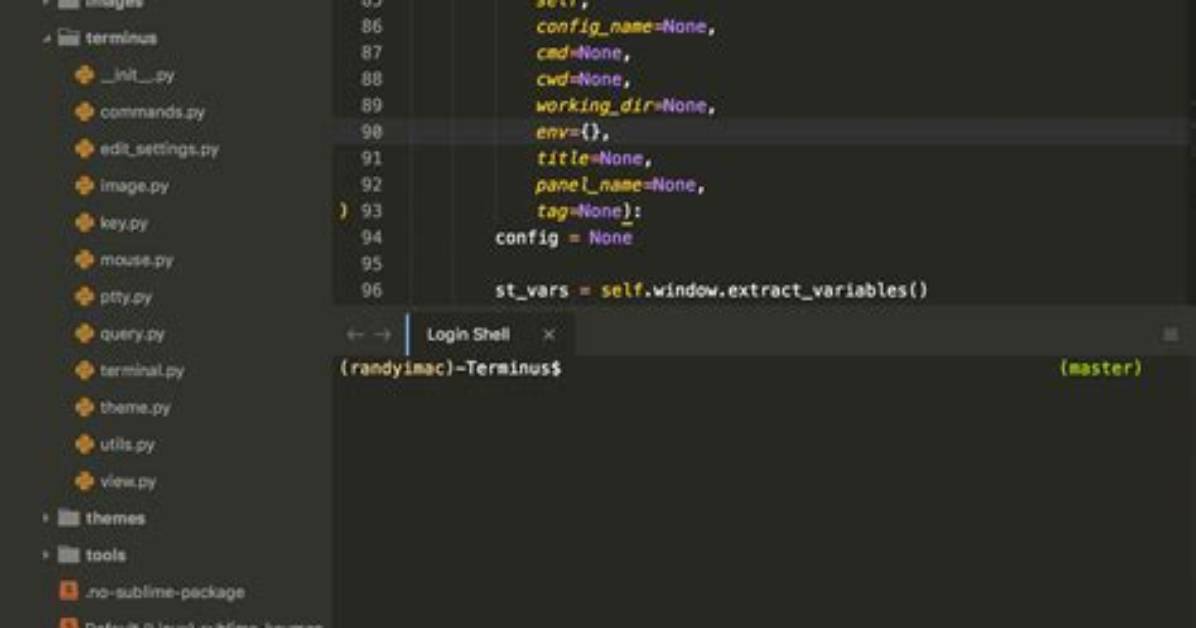Click the terminus folder icon
1196x628 pixels.
point(69,37)
